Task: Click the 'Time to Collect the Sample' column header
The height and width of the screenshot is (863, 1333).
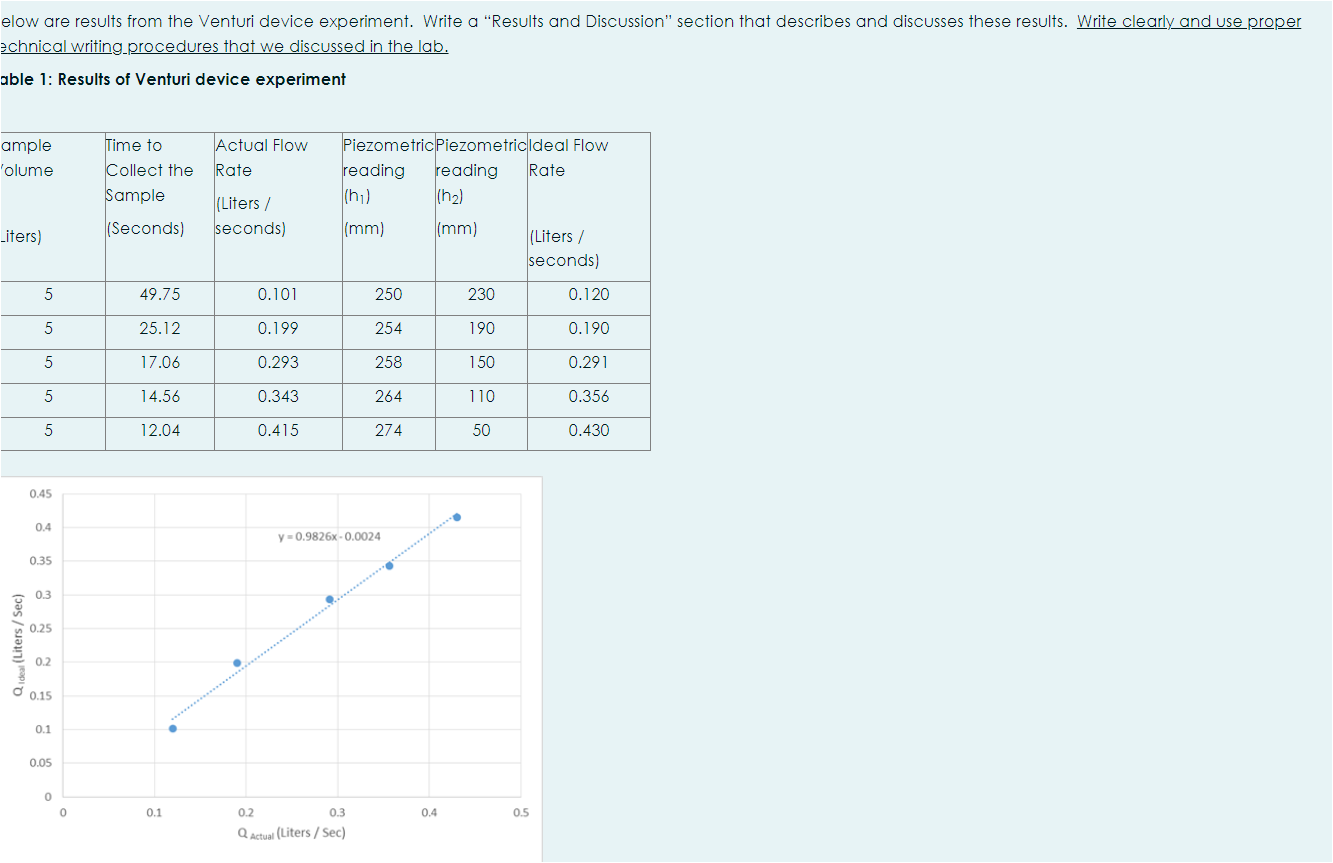Action: coord(160,206)
